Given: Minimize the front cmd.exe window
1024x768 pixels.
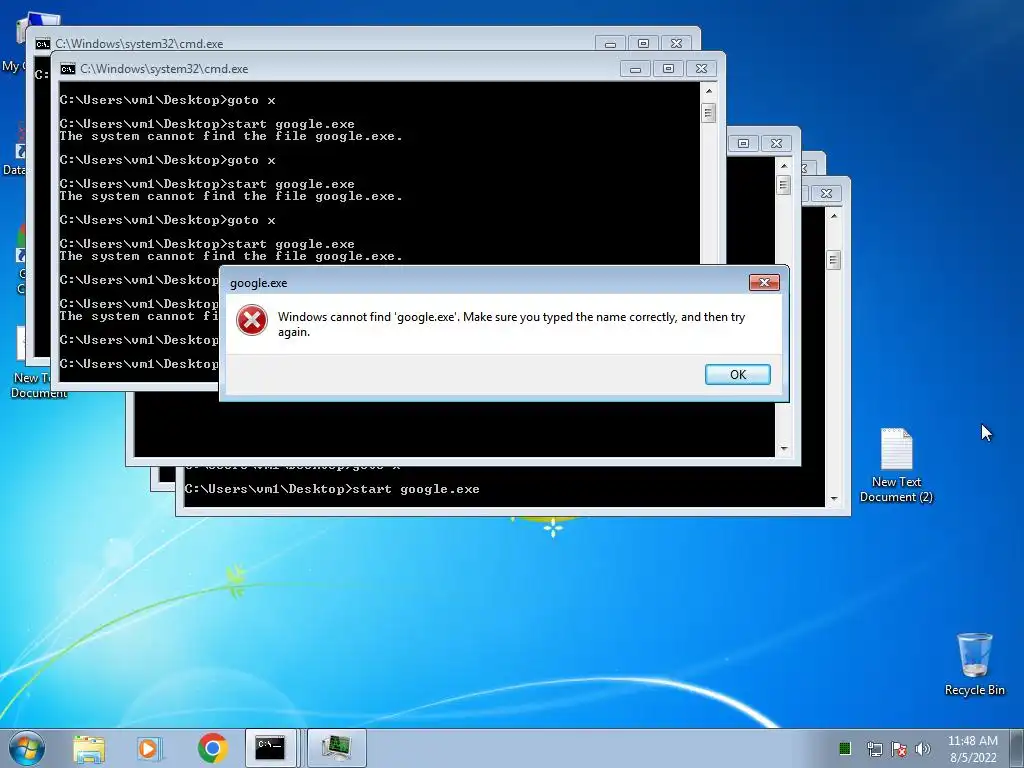Looking at the screenshot, I should coord(635,69).
